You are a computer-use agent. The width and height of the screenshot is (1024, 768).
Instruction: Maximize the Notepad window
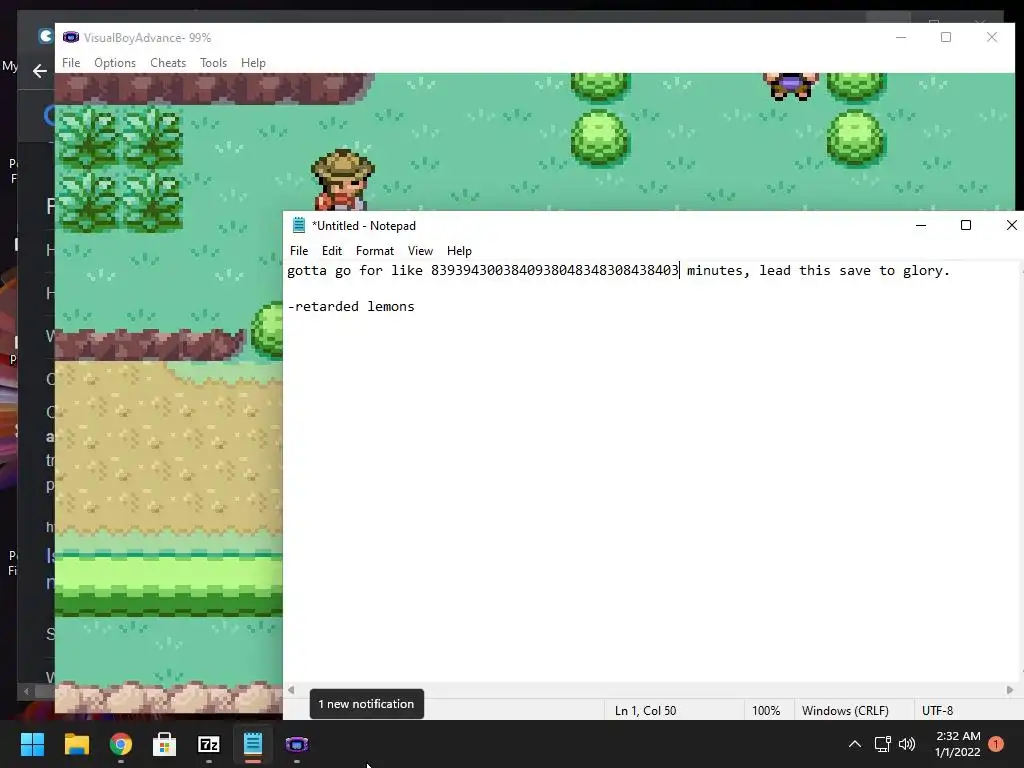click(966, 225)
